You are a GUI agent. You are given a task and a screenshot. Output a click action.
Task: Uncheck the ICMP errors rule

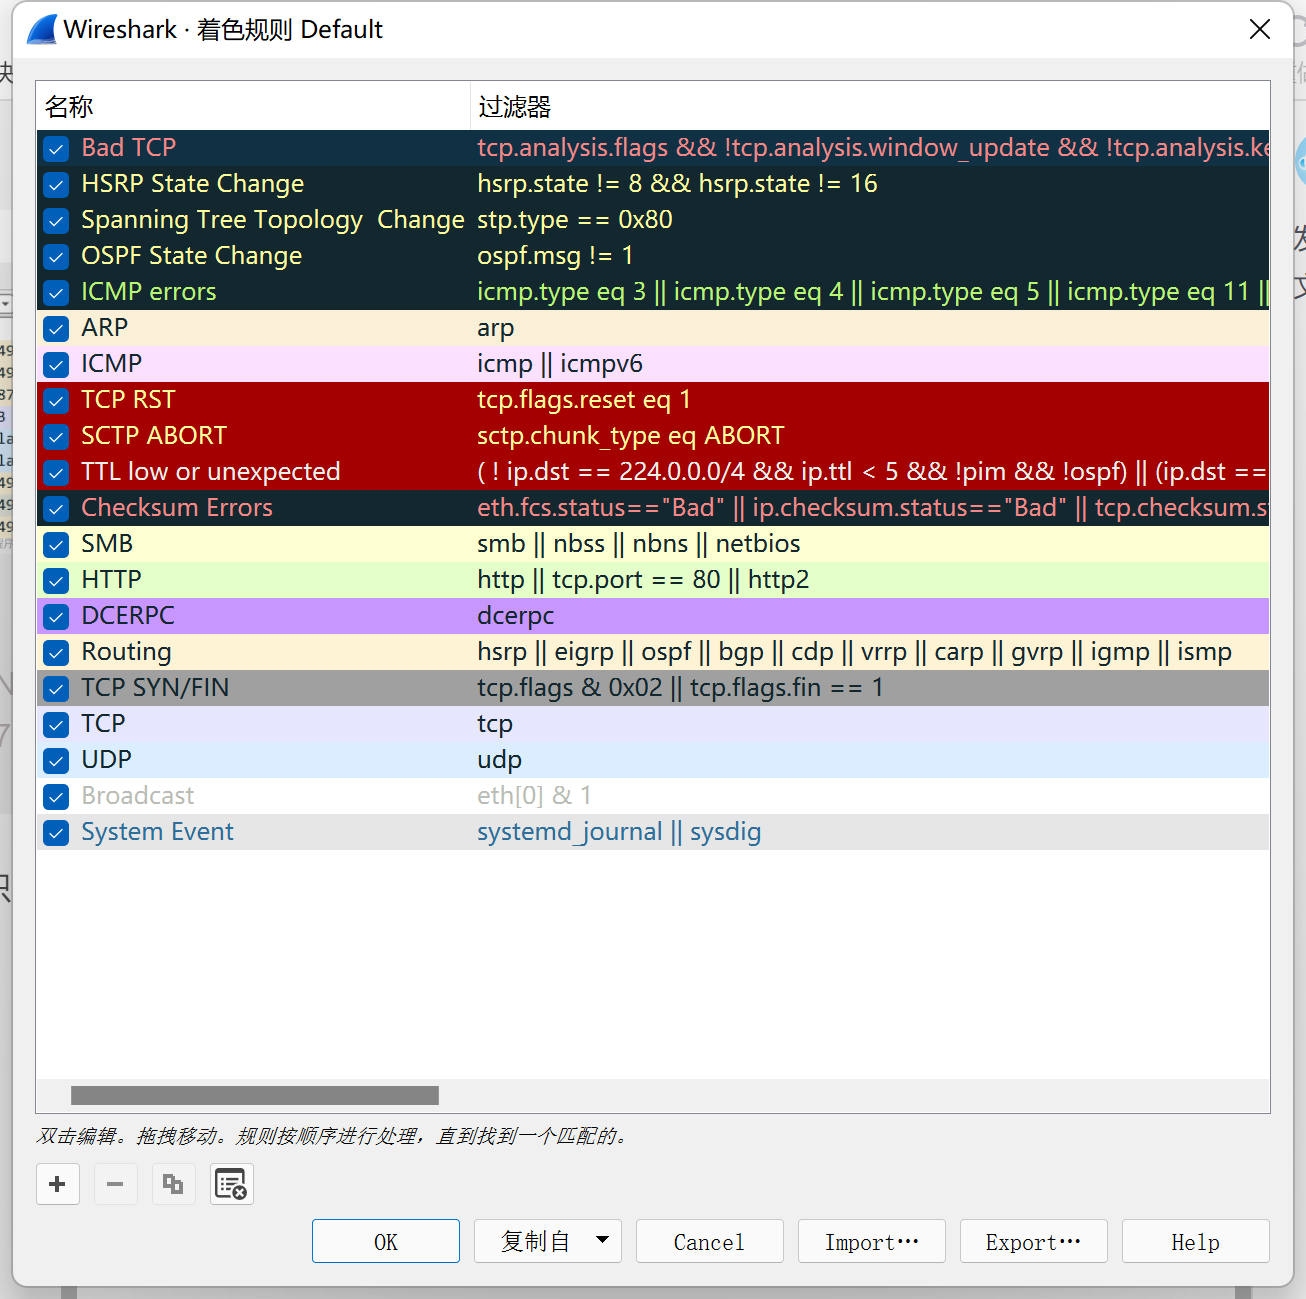click(x=56, y=292)
